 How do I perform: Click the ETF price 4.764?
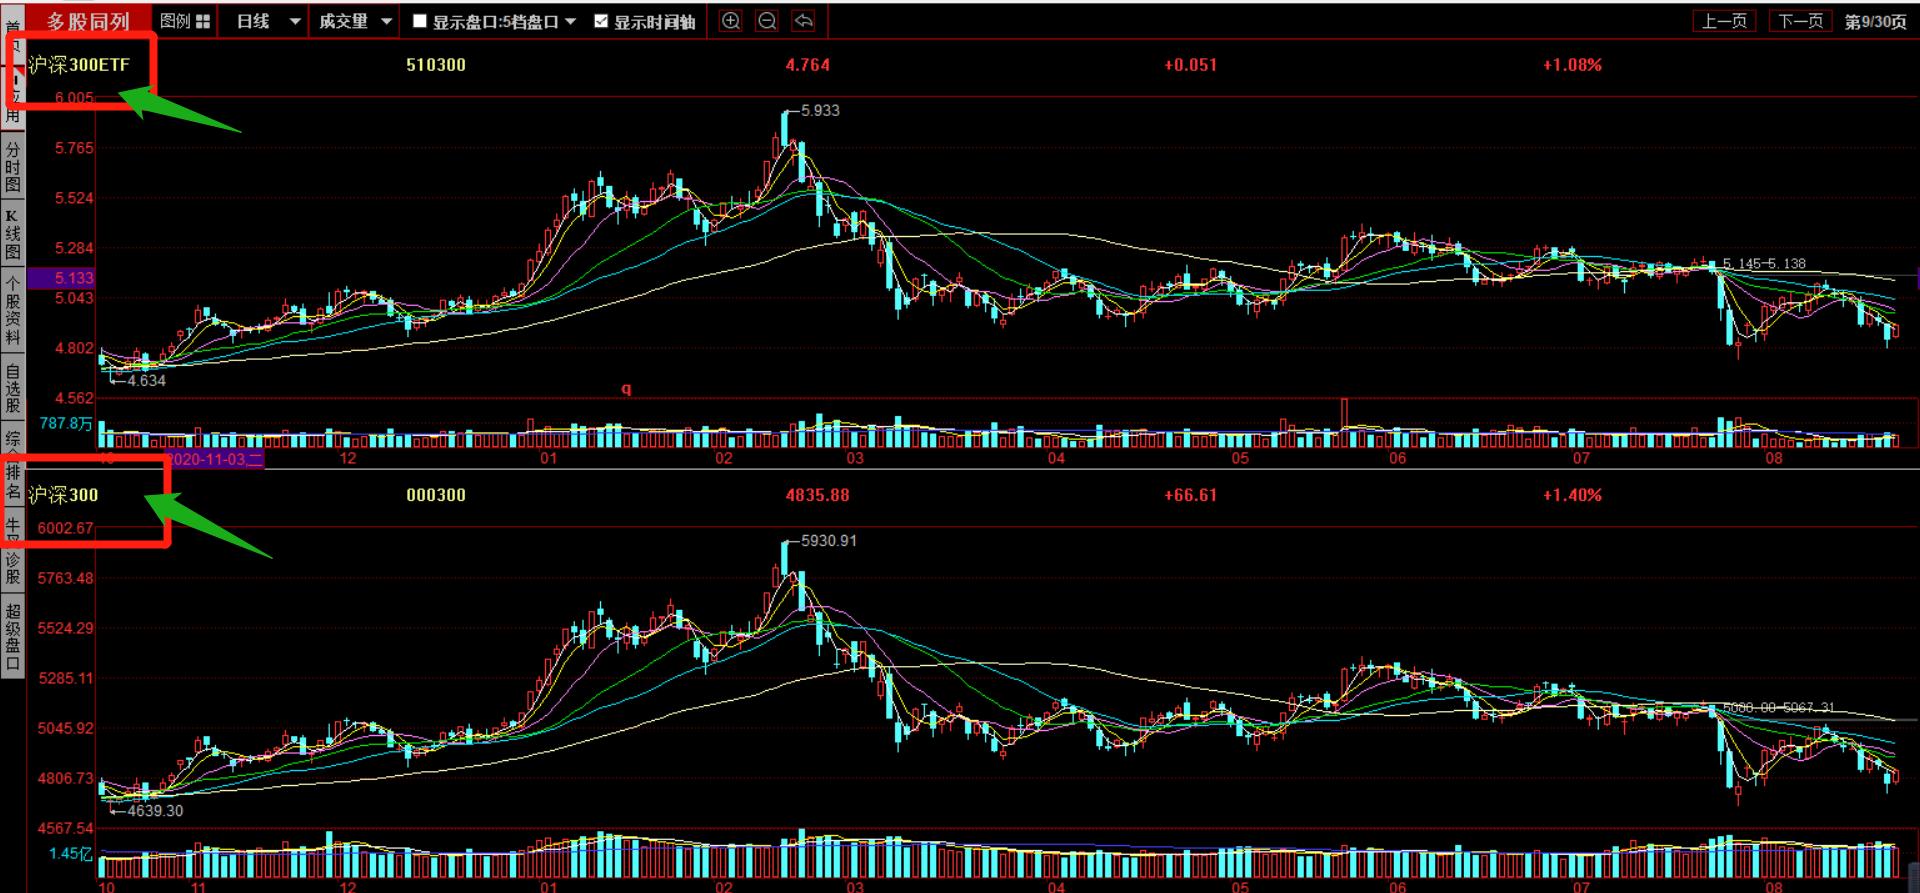click(x=808, y=65)
